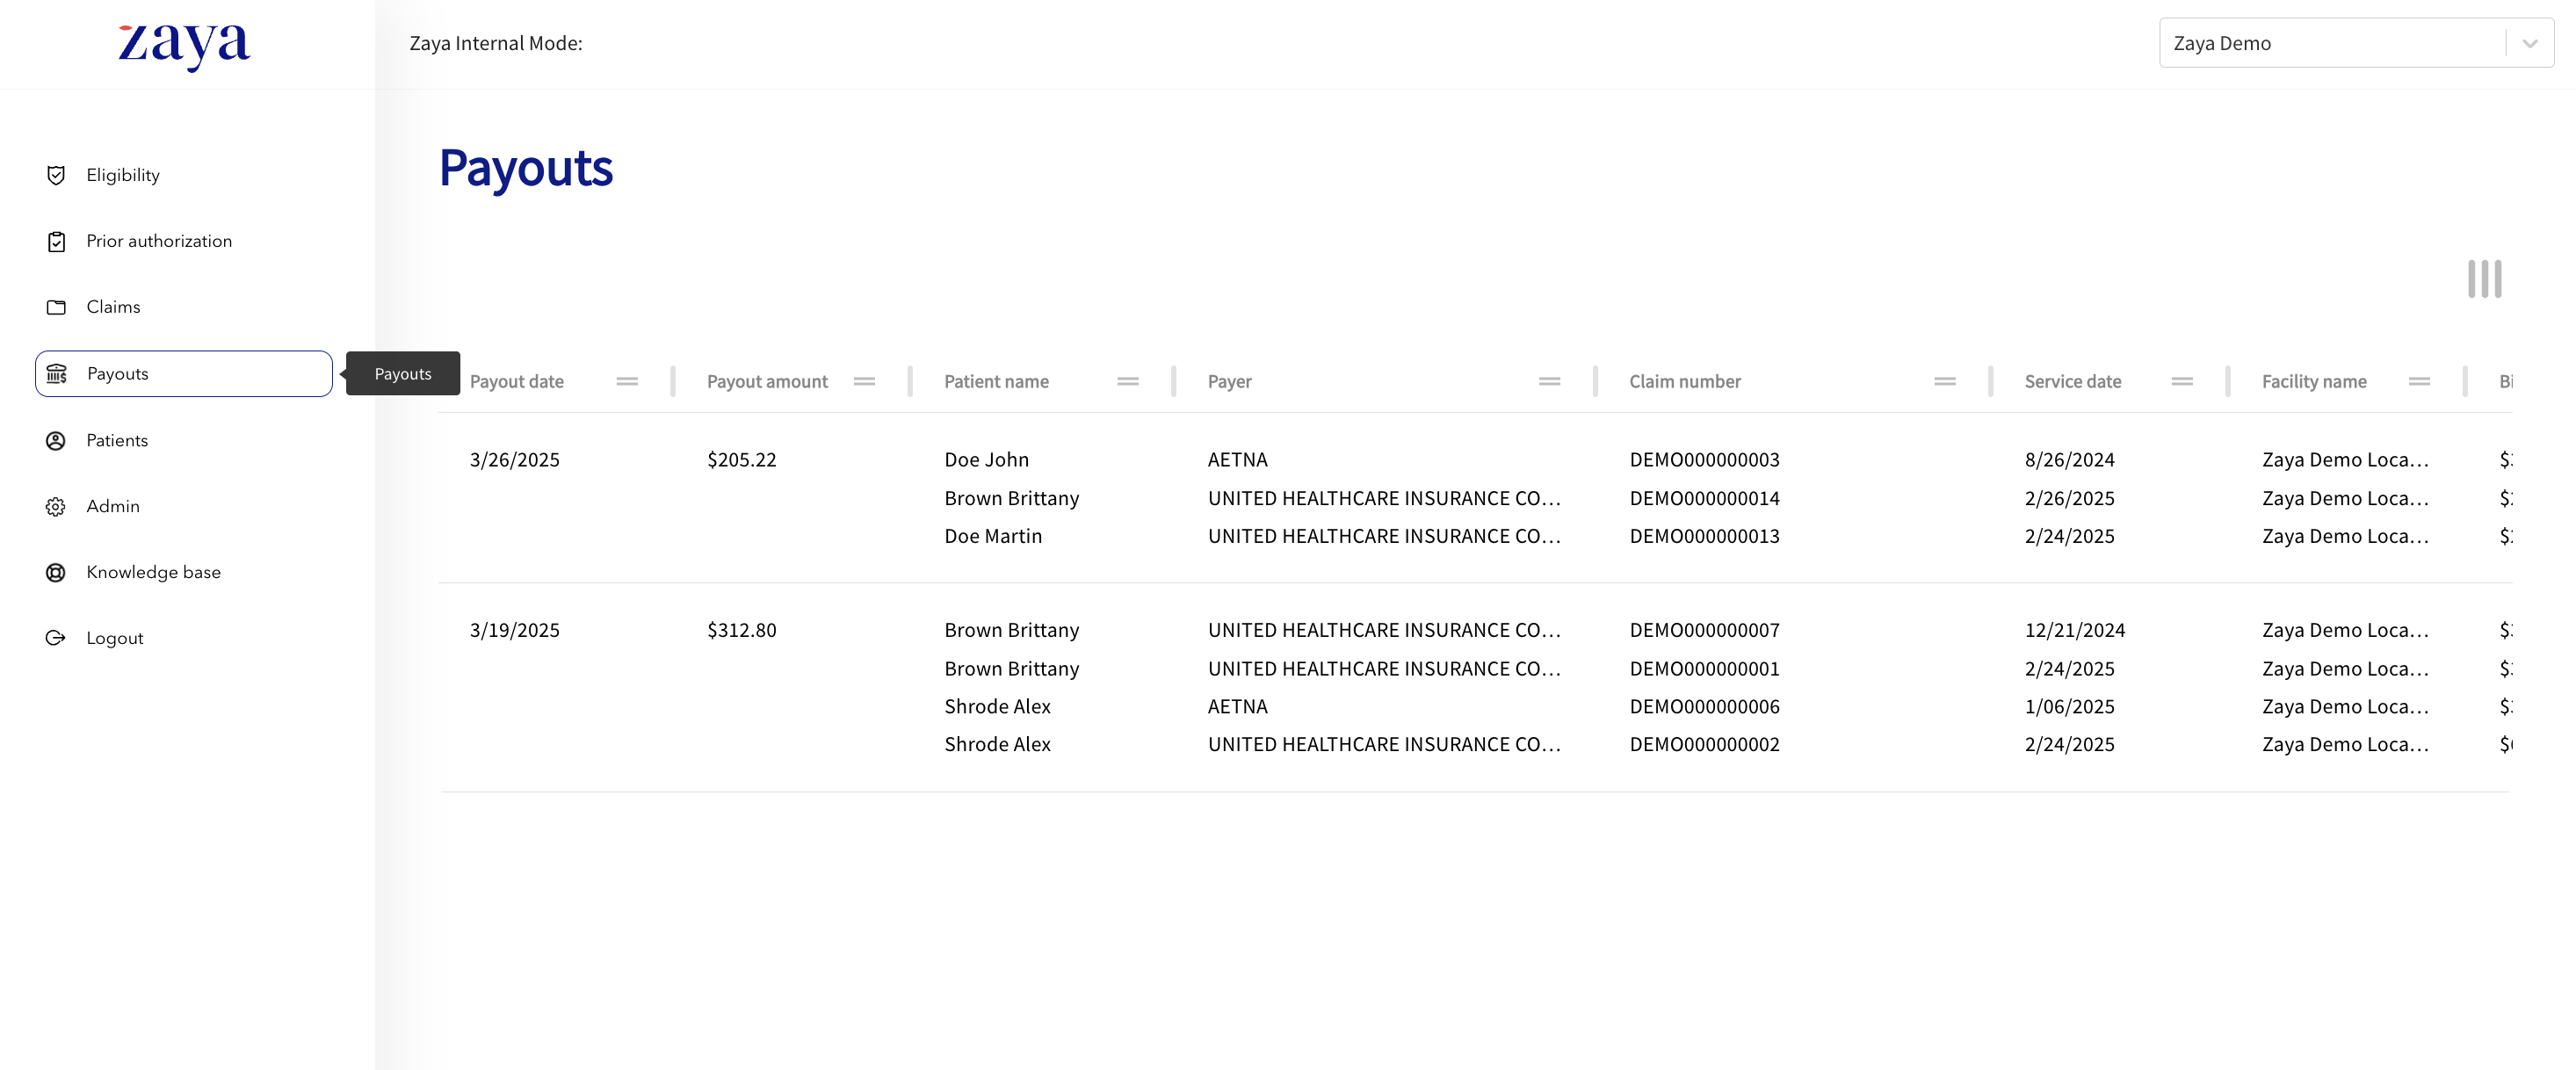Click the Admin gear icon
The width and height of the screenshot is (2576, 1070).
[56, 506]
